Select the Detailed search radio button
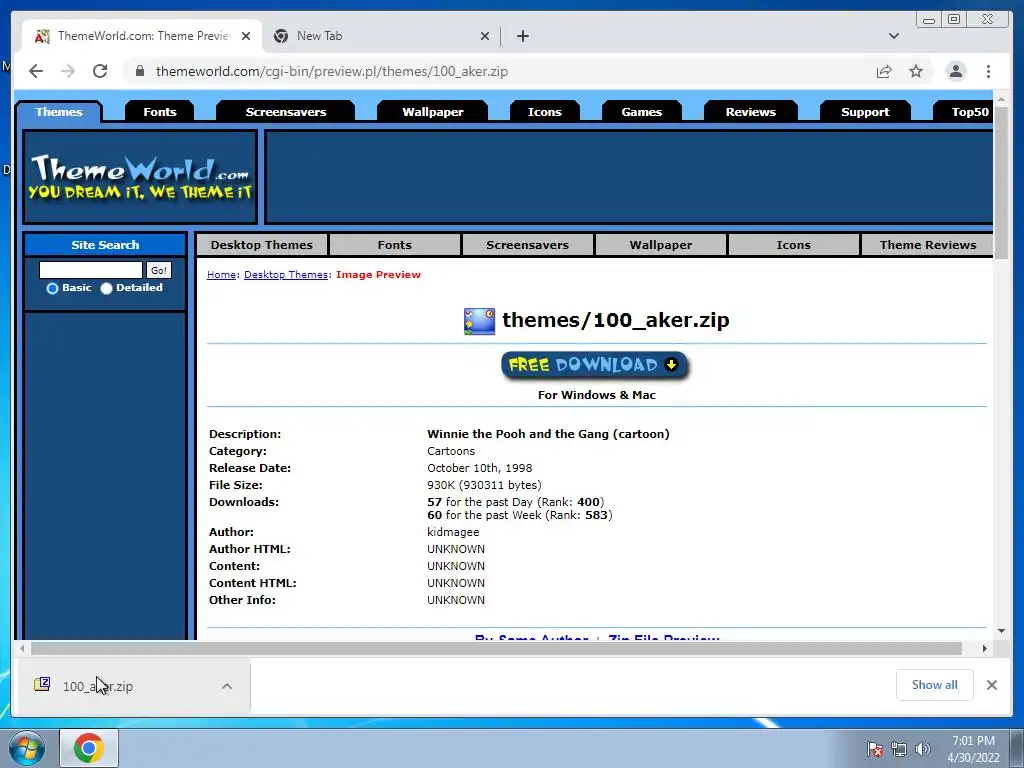Image resolution: width=1024 pixels, height=768 pixels. [x=106, y=288]
